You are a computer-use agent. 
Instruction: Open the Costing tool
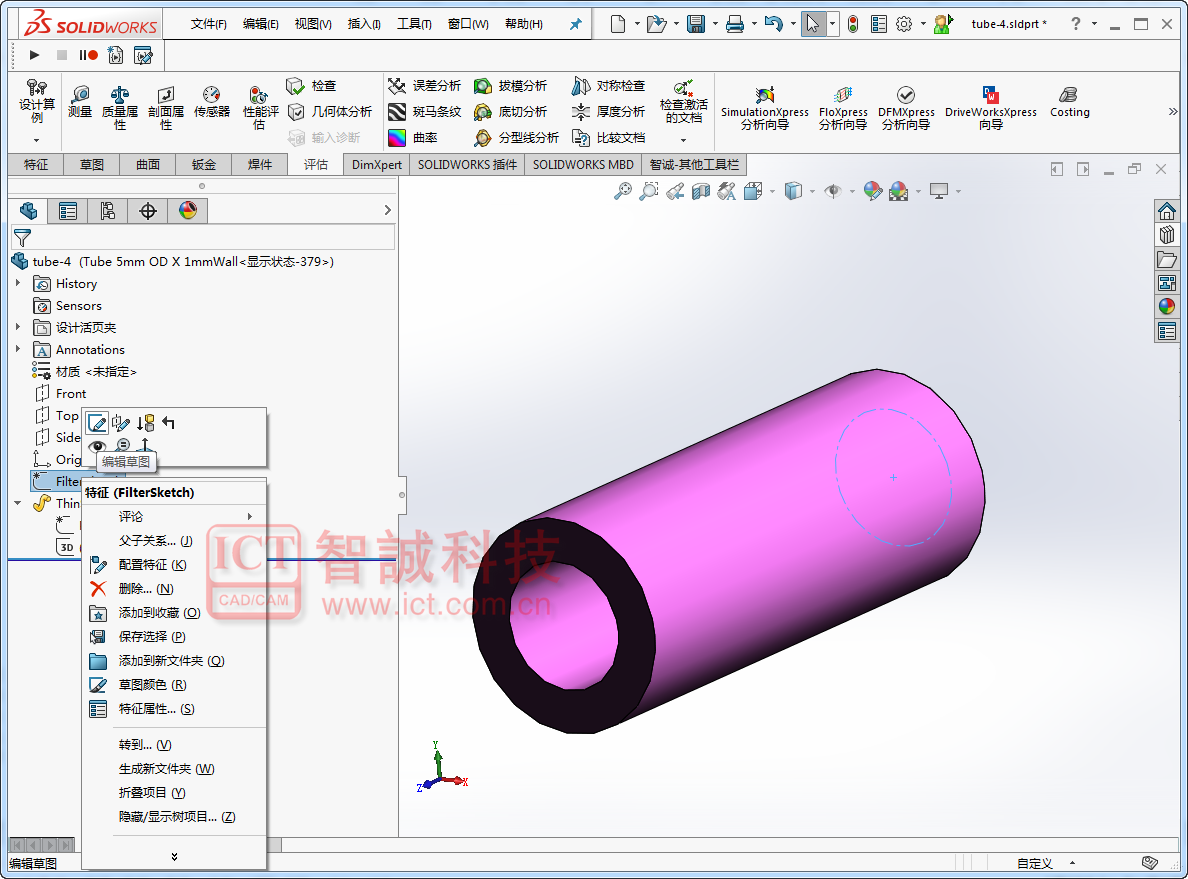click(1069, 102)
